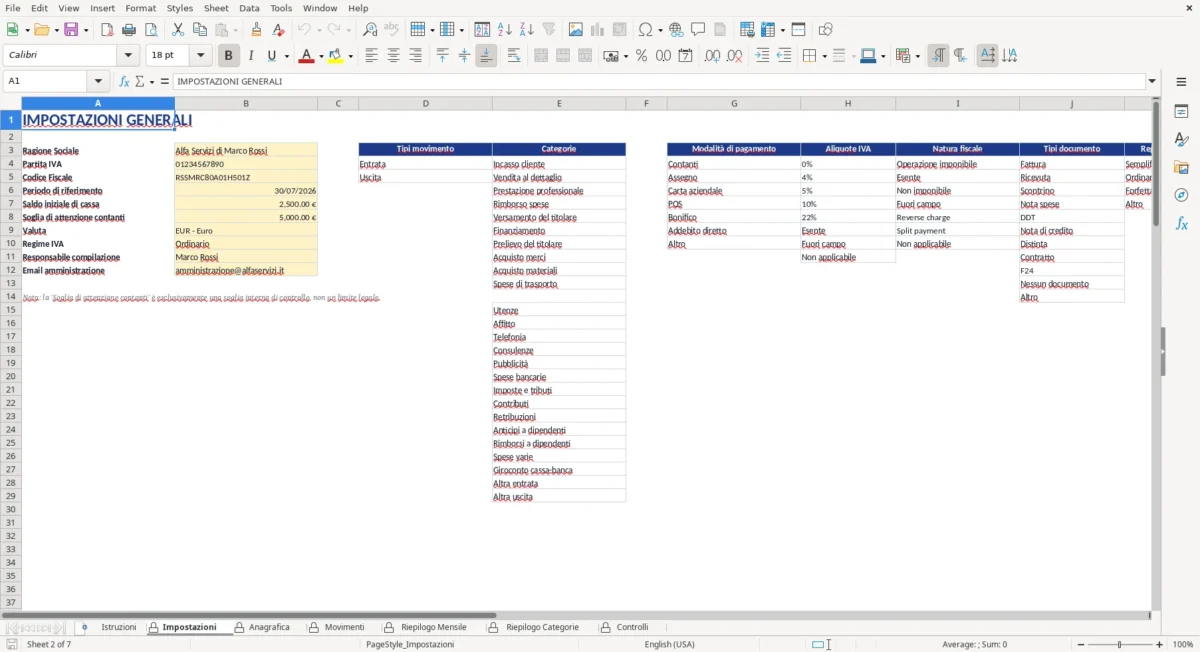
Task: Click the Sort Descending icon
Action: coord(526,29)
